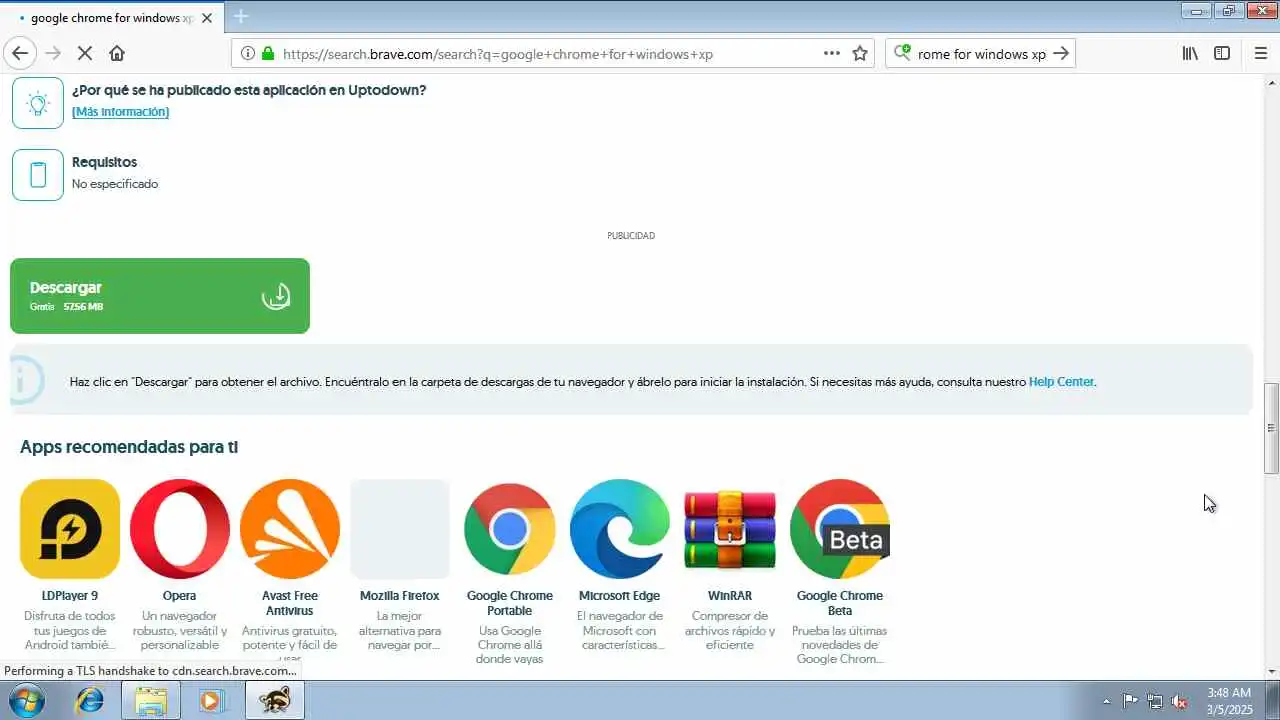Toggle the sidebar view icon
Screen dimensions: 1280x720
1222,53
